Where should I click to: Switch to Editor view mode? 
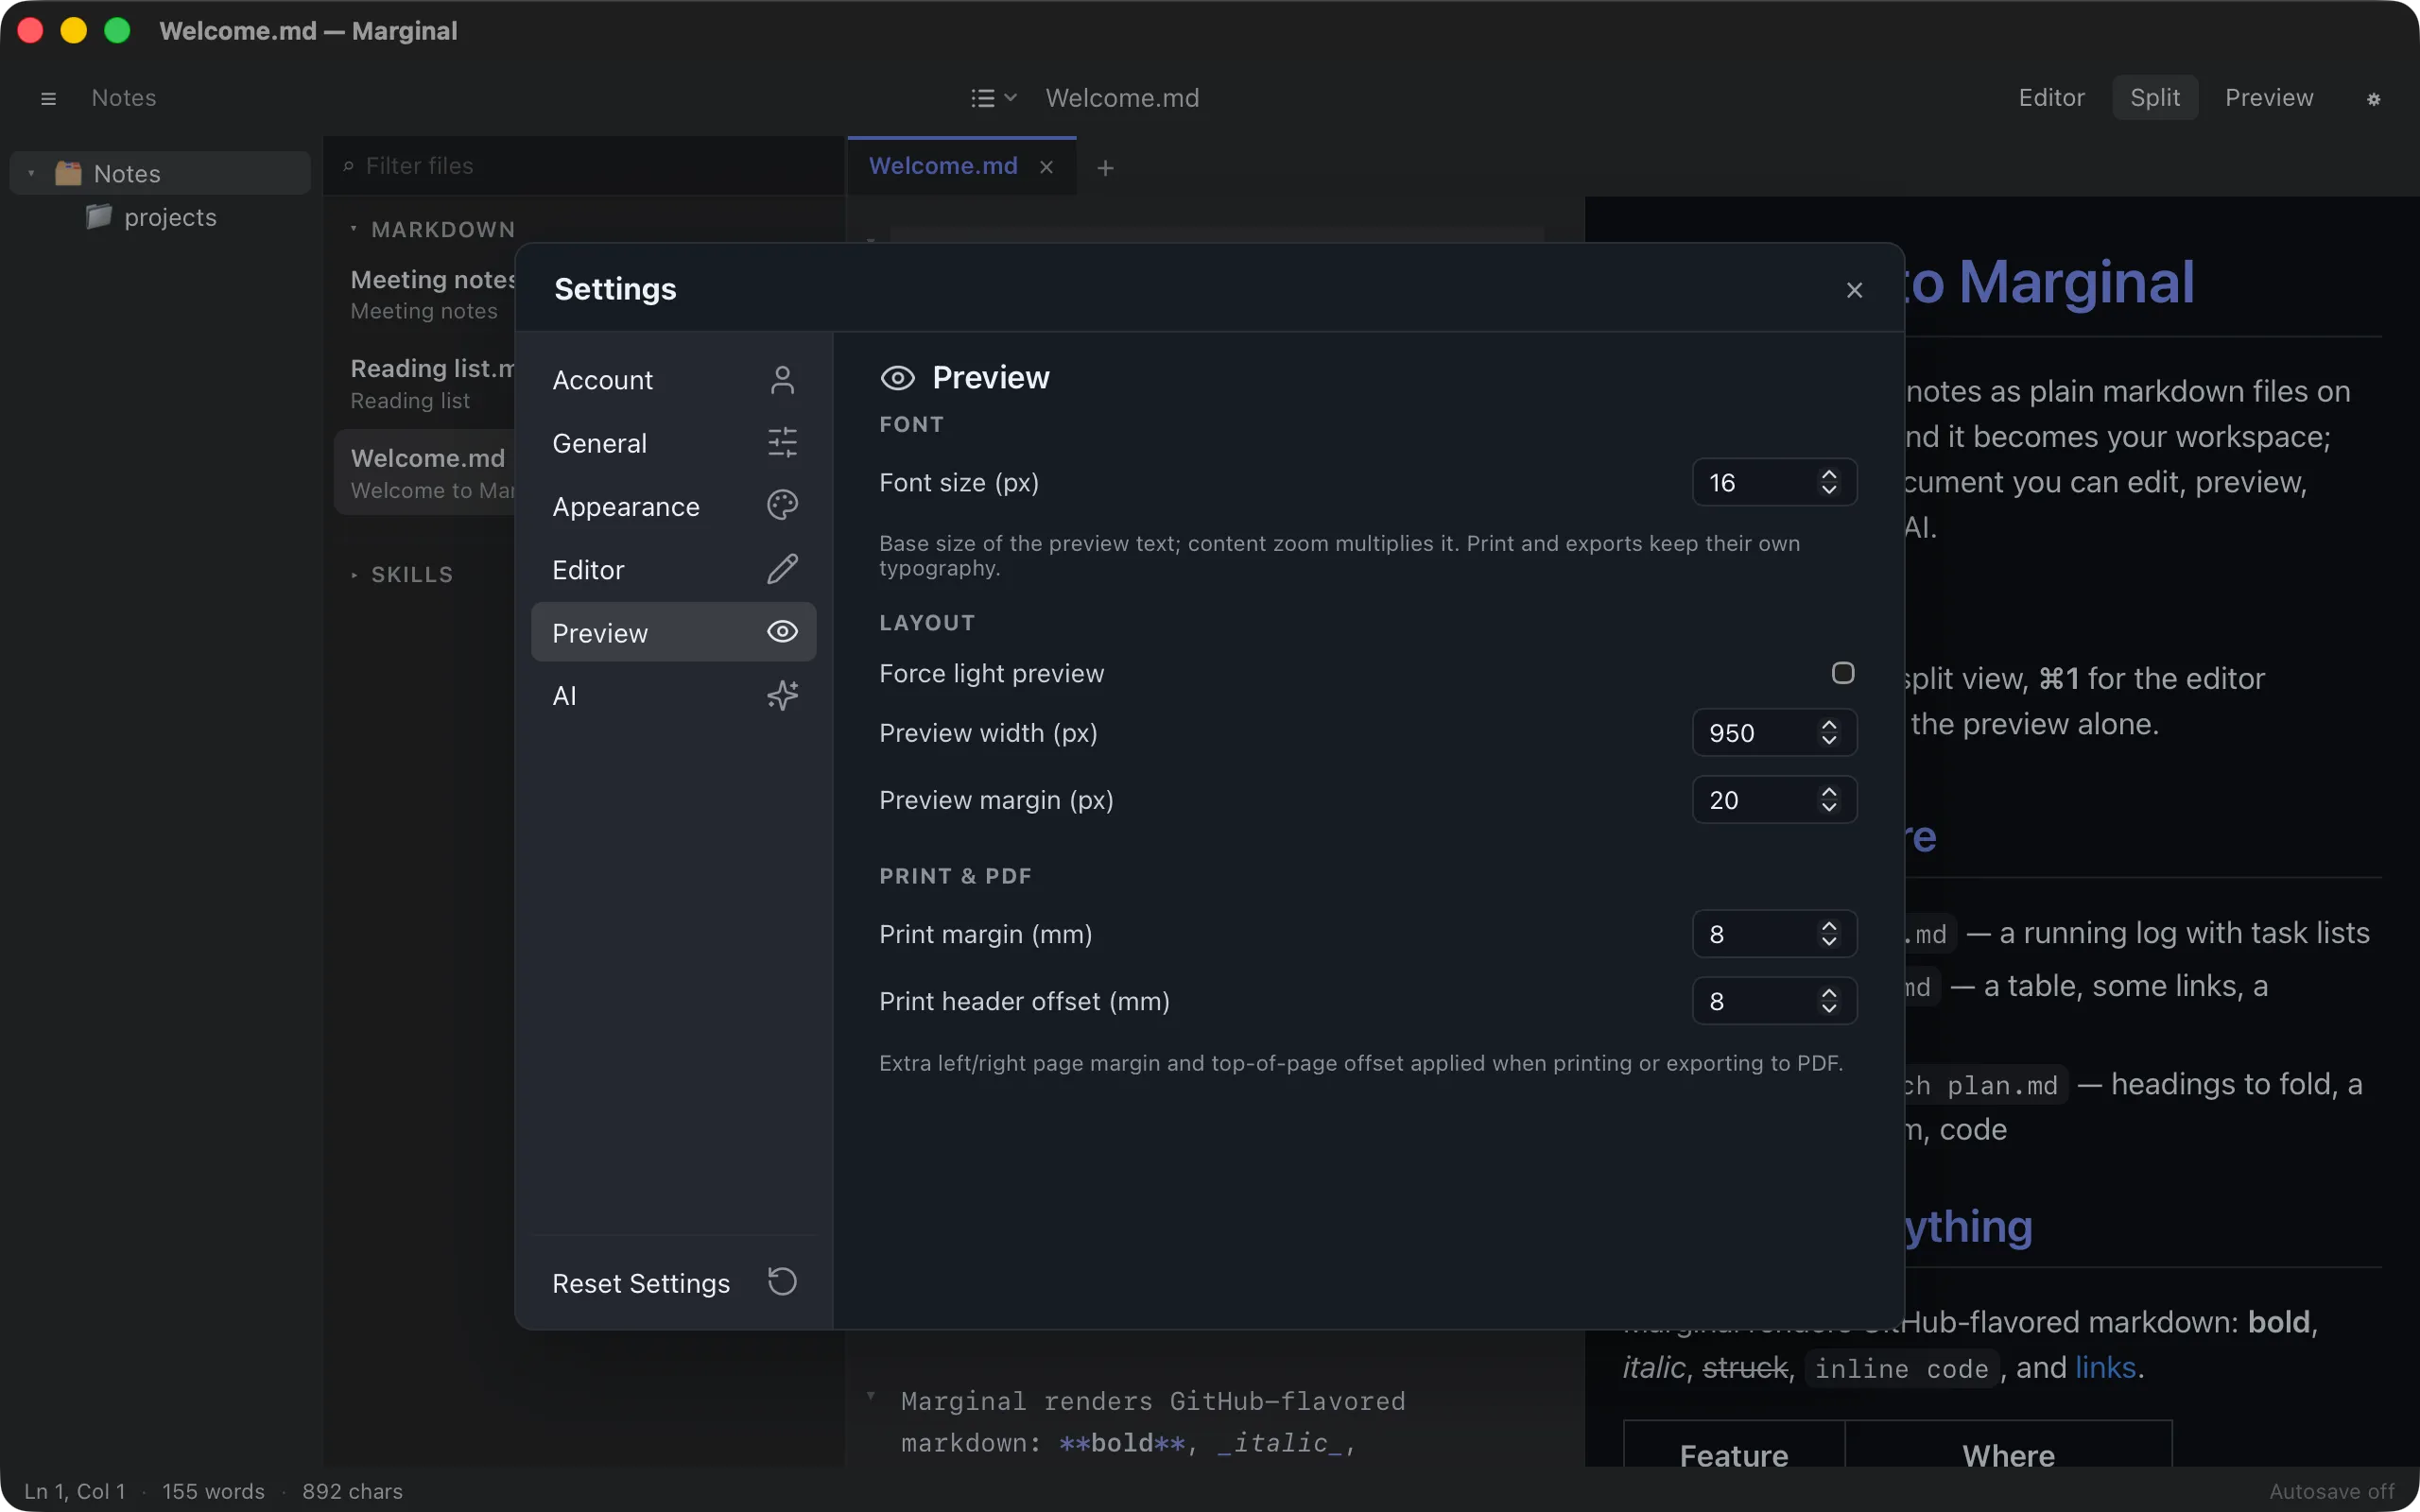pyautogui.click(x=2051, y=98)
